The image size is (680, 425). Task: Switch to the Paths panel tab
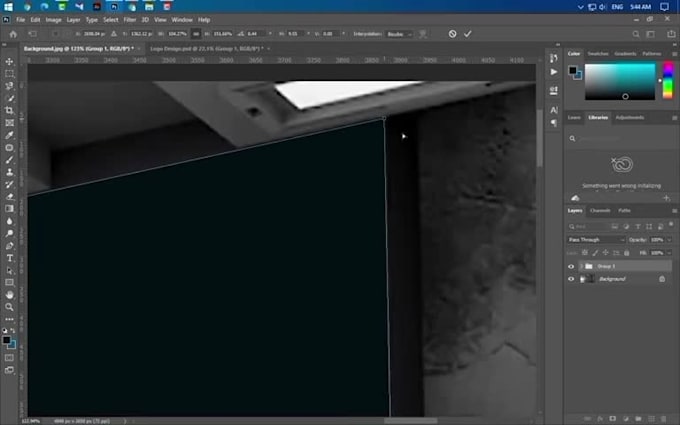(624, 211)
